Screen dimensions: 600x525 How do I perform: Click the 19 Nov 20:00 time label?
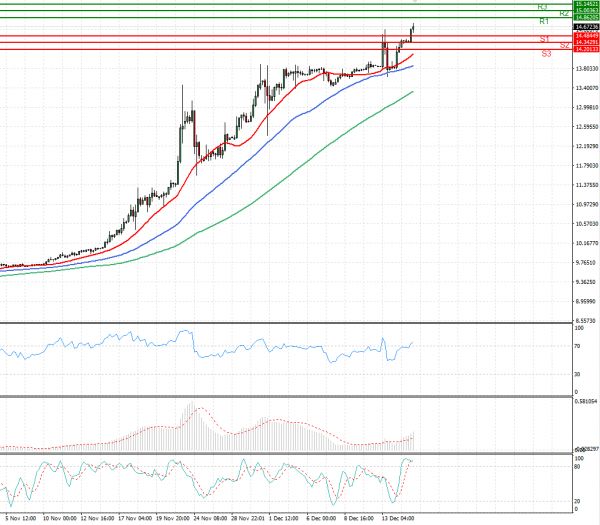(173, 518)
